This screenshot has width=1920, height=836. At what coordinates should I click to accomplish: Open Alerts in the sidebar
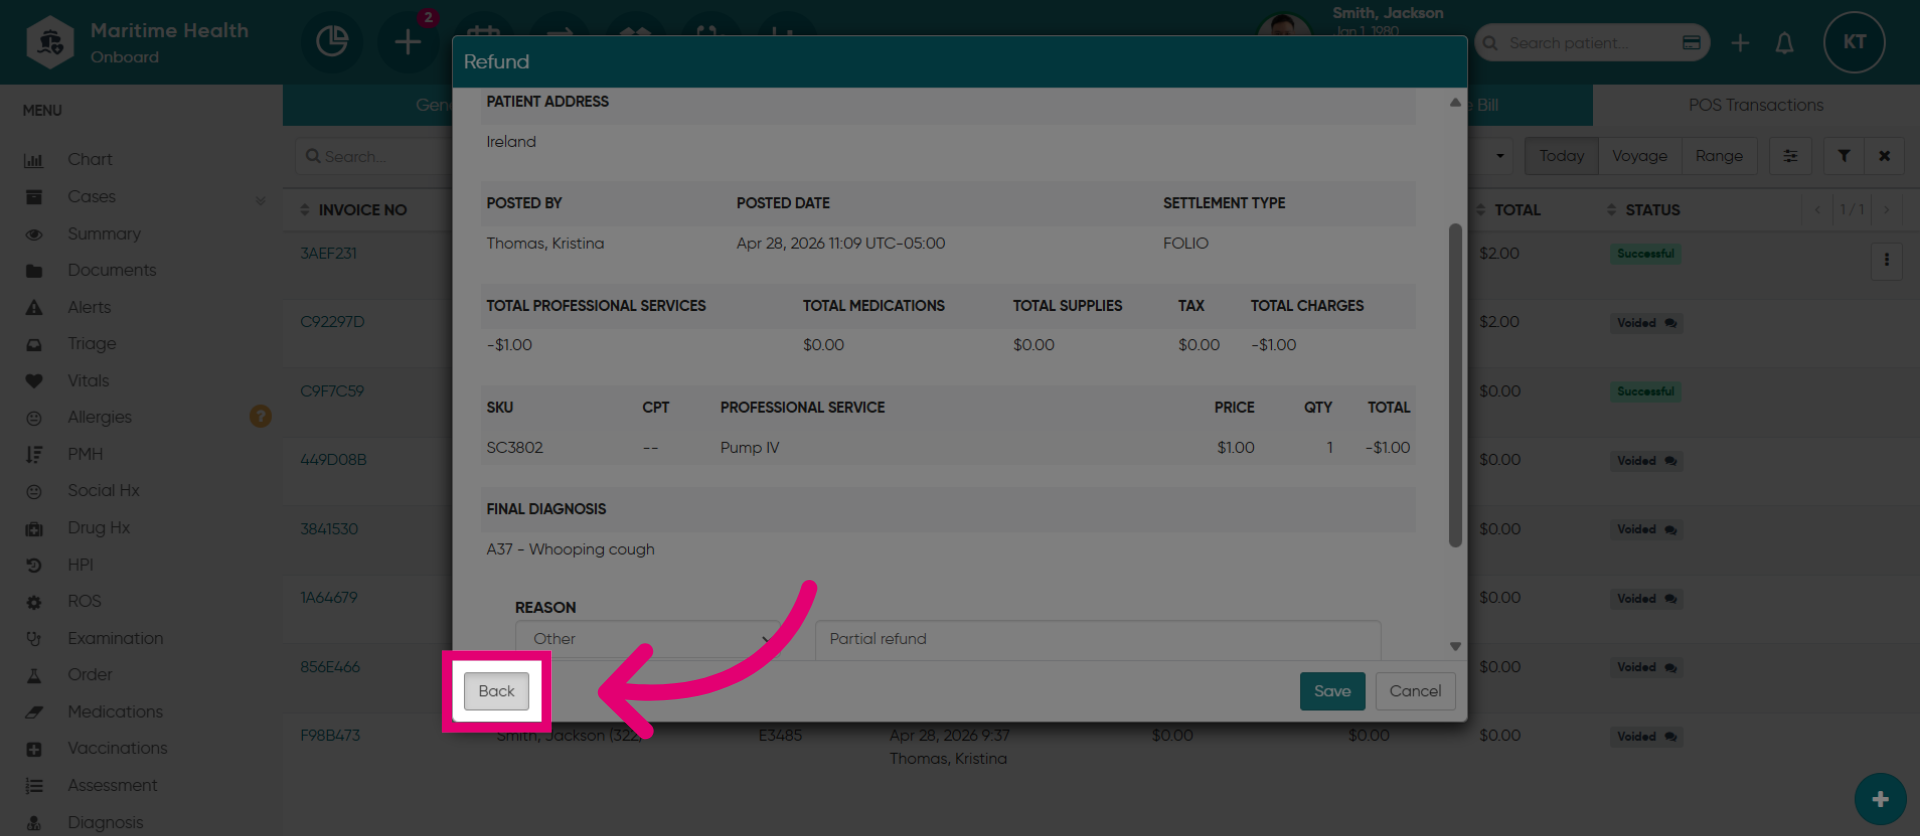[x=89, y=308]
